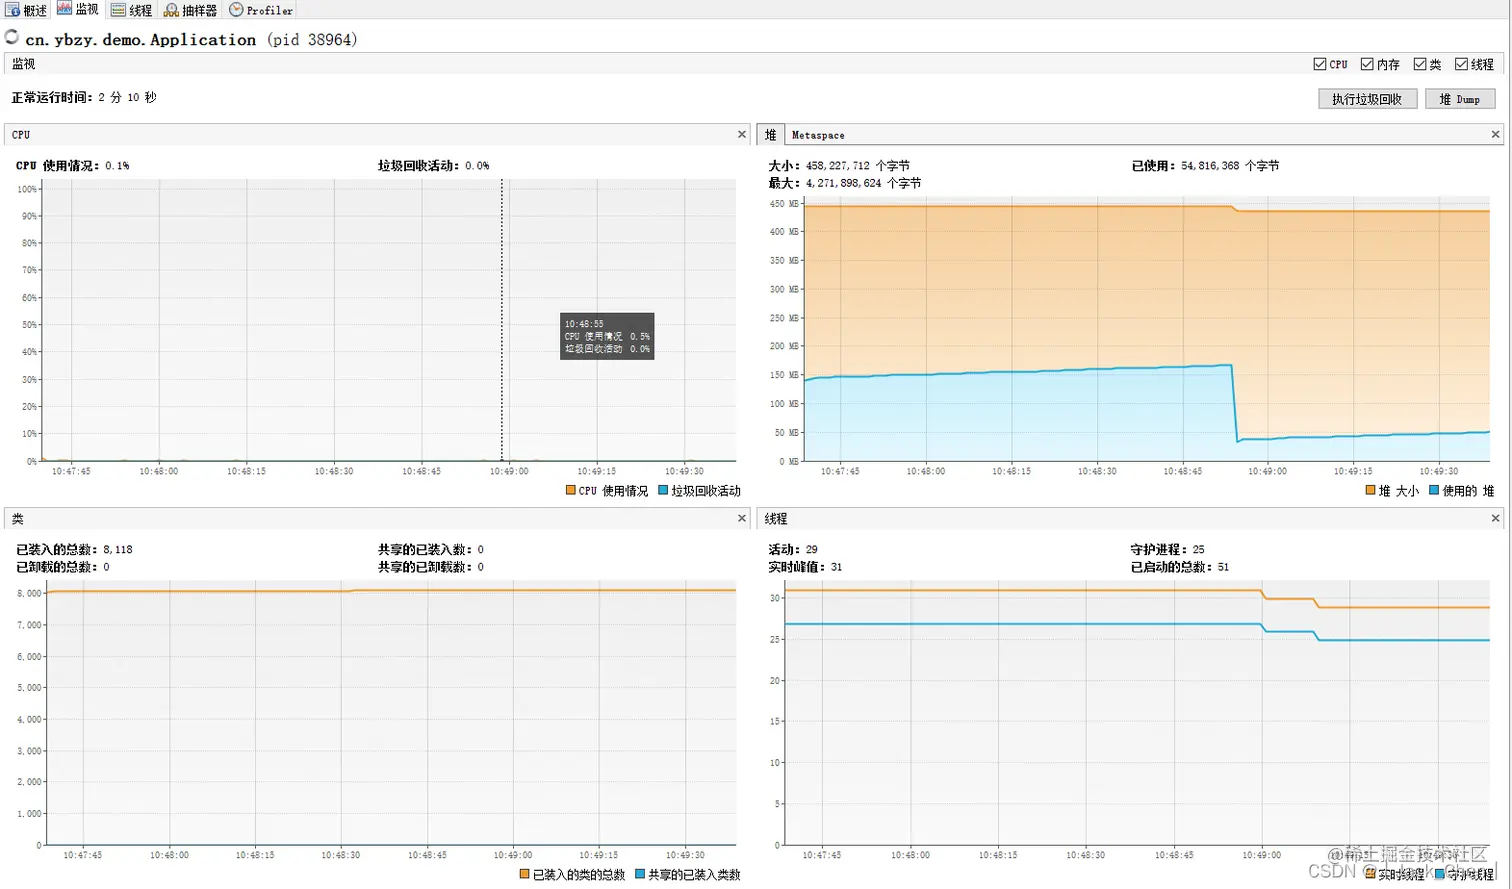
Task: Click the 450 MB label on heap axis
Action: click(783, 203)
